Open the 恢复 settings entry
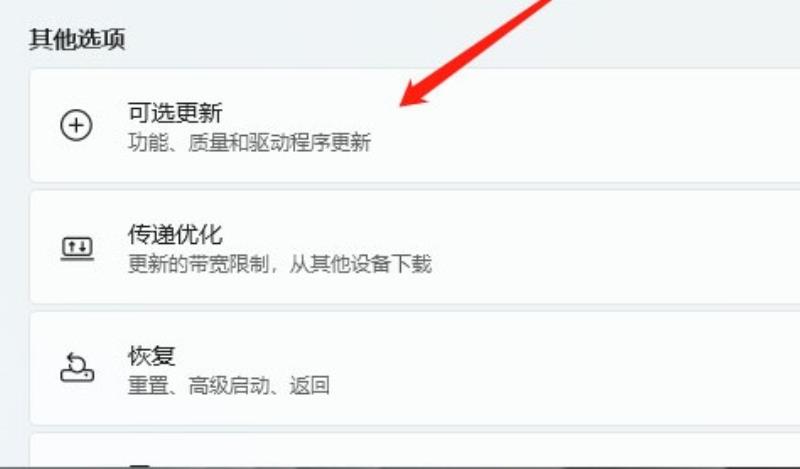 [415, 368]
